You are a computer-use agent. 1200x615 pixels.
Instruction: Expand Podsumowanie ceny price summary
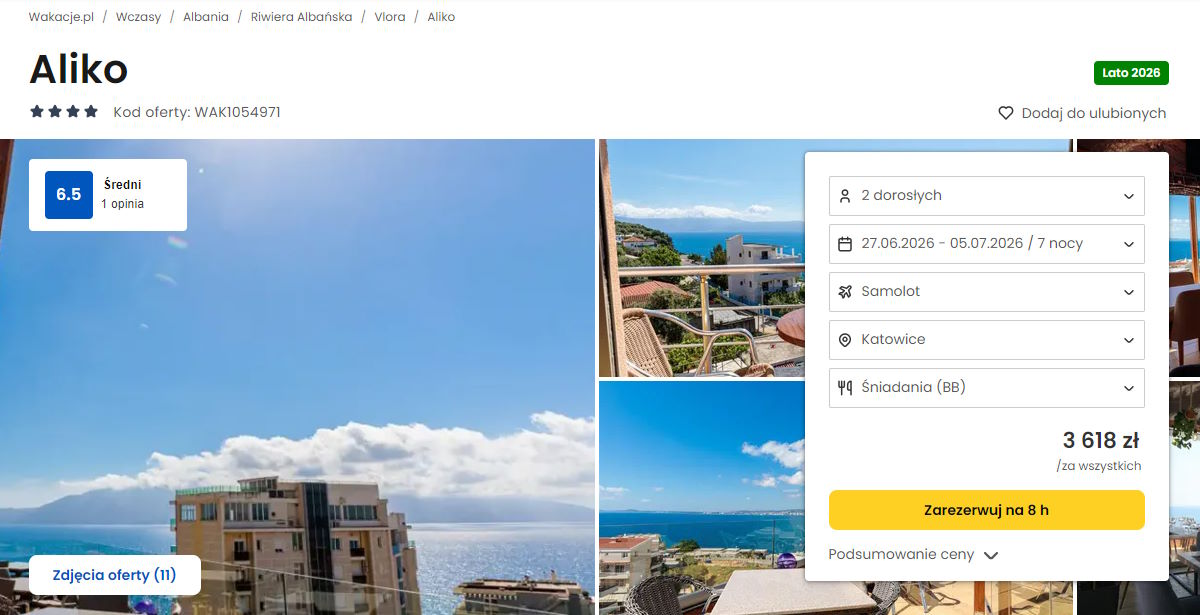[914, 555]
